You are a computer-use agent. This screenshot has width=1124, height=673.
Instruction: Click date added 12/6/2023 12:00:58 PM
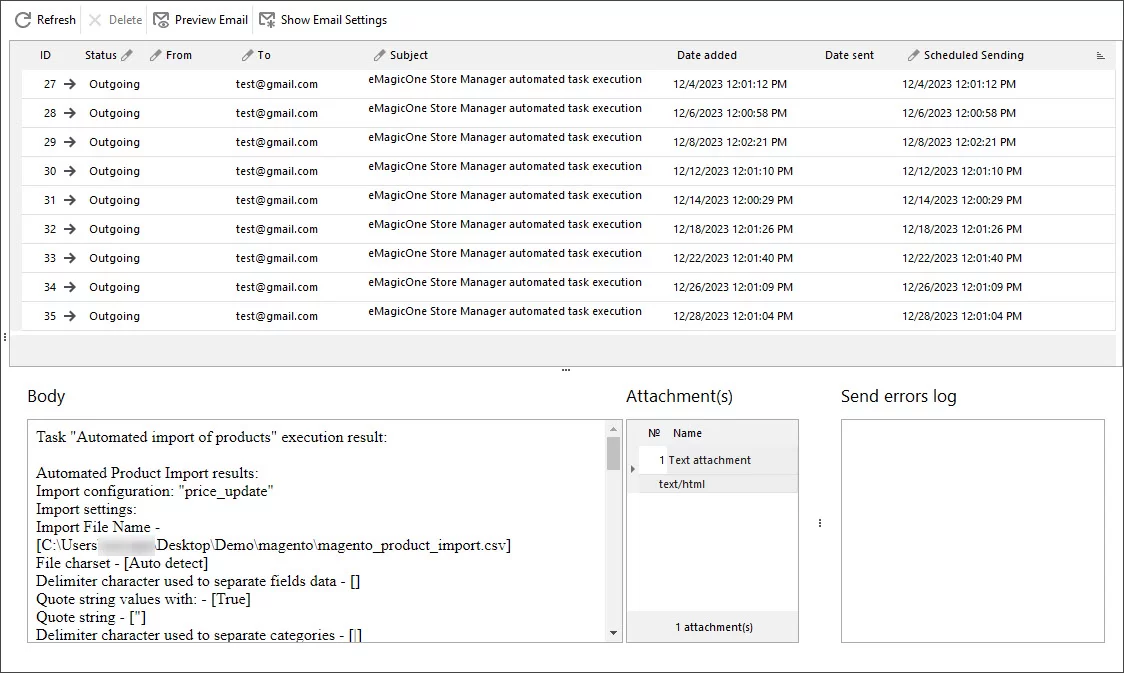730,113
